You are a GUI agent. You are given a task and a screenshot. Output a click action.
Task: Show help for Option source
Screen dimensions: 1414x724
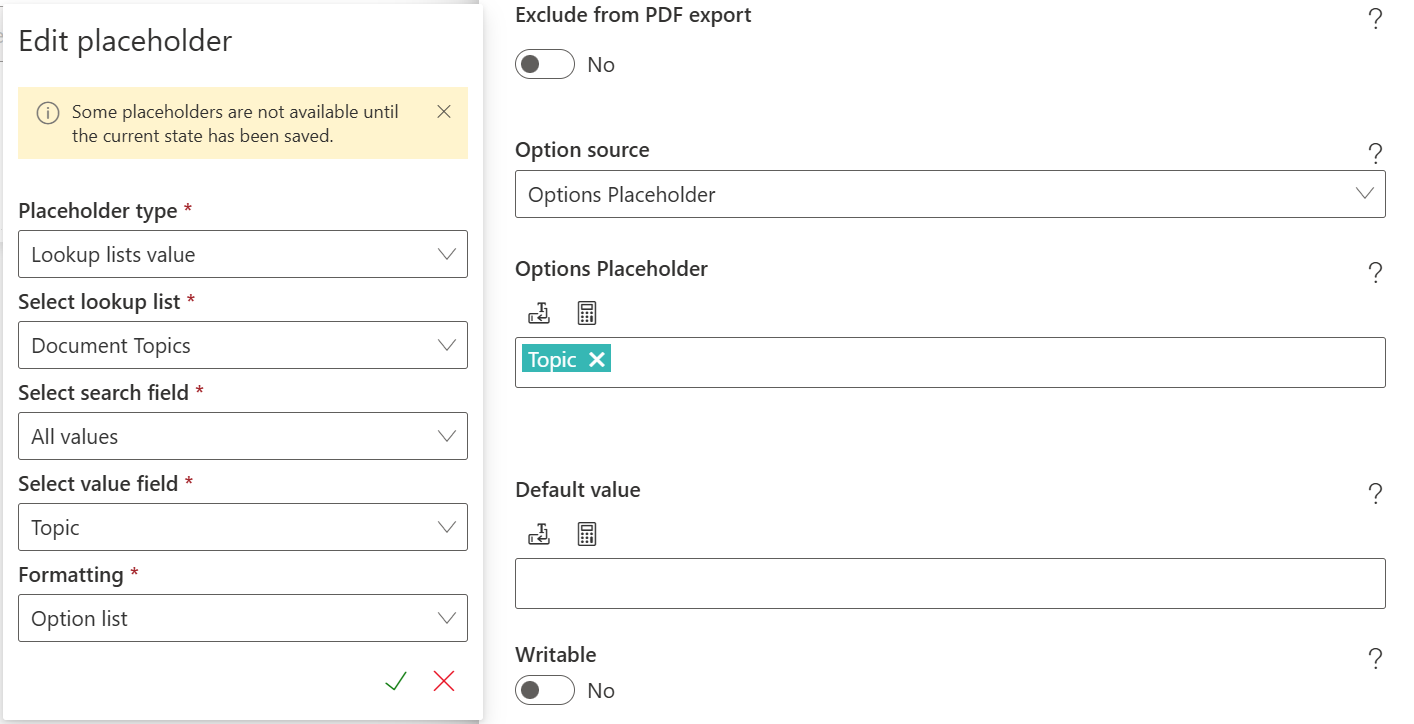(x=1375, y=153)
